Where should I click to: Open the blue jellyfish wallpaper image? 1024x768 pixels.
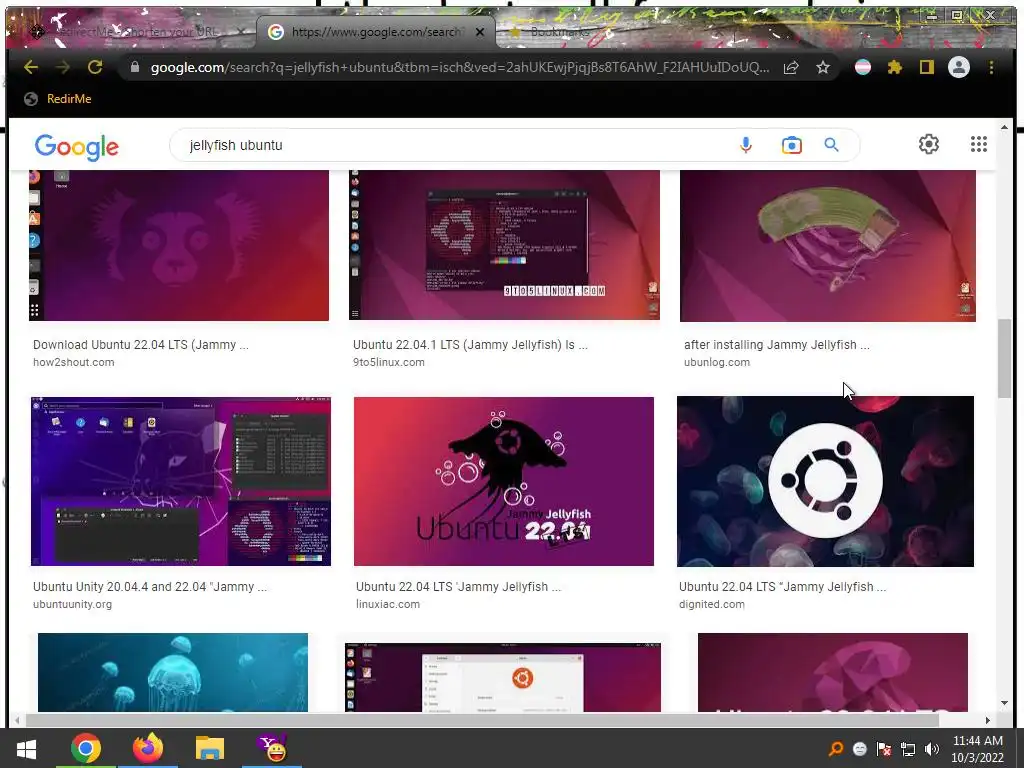click(x=172, y=672)
